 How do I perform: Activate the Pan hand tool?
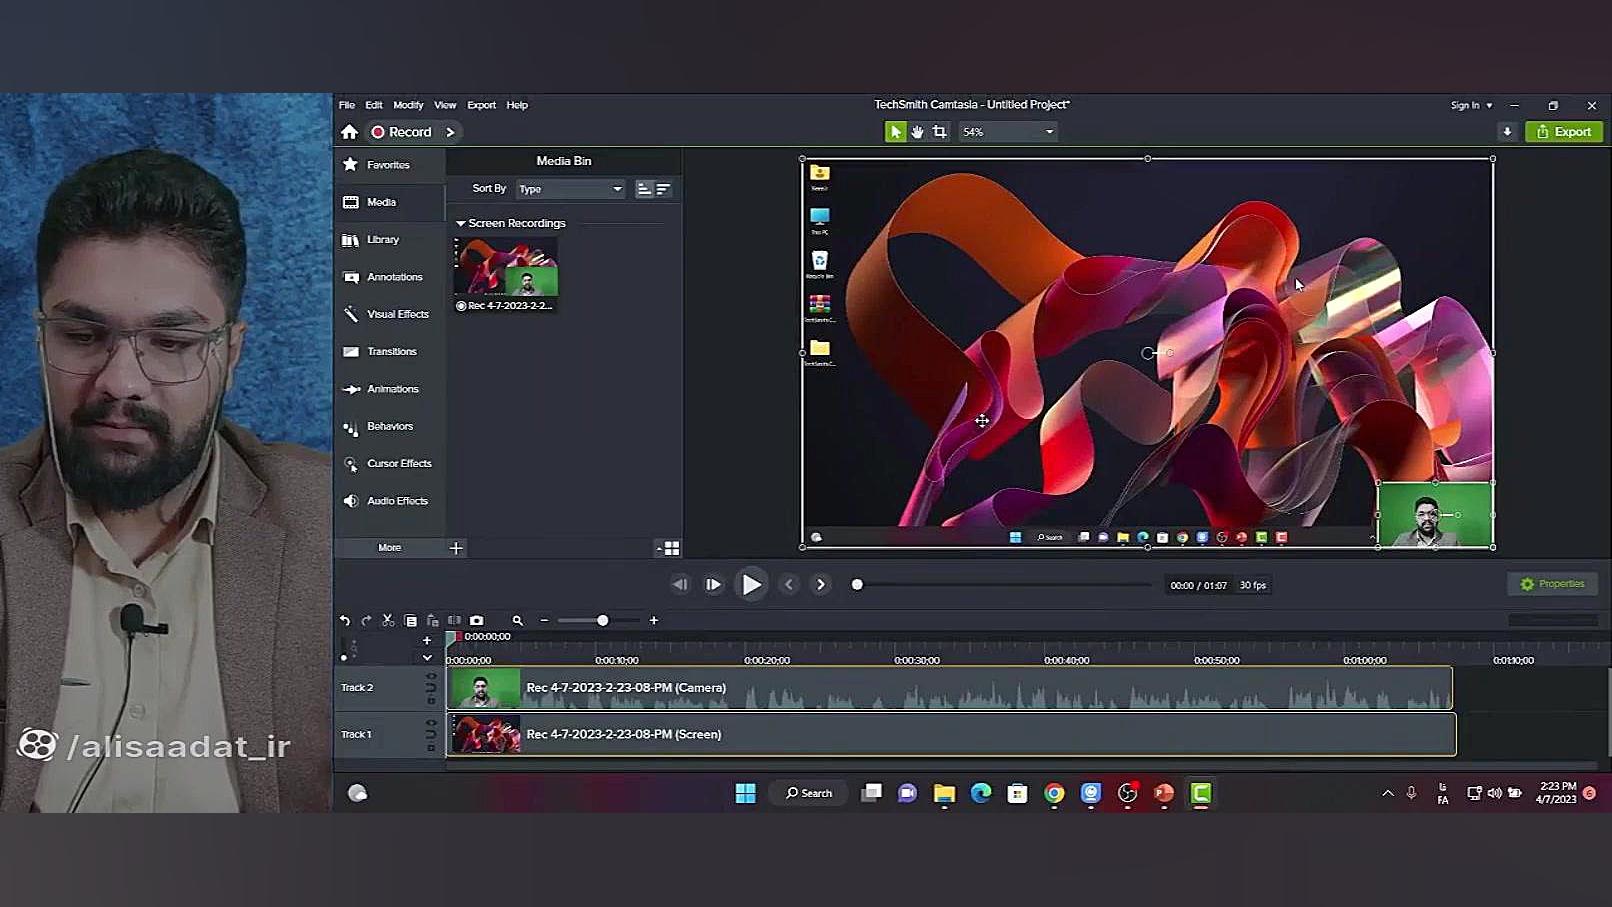(x=917, y=132)
